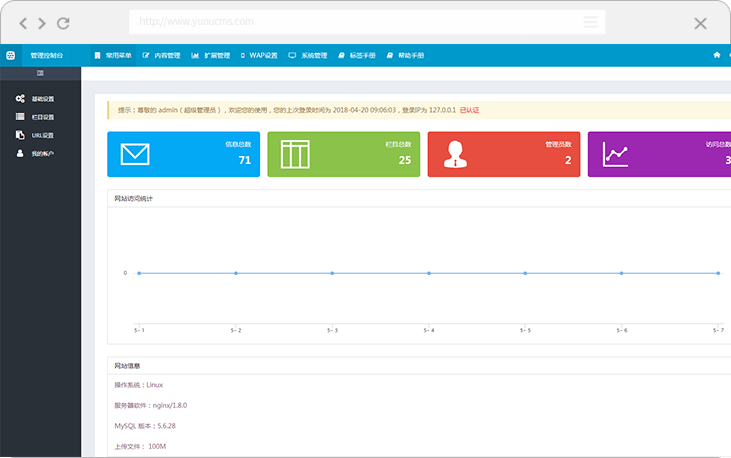Open the browser hamburger menu icon
Screen dimensions: 731x458
point(592,21)
